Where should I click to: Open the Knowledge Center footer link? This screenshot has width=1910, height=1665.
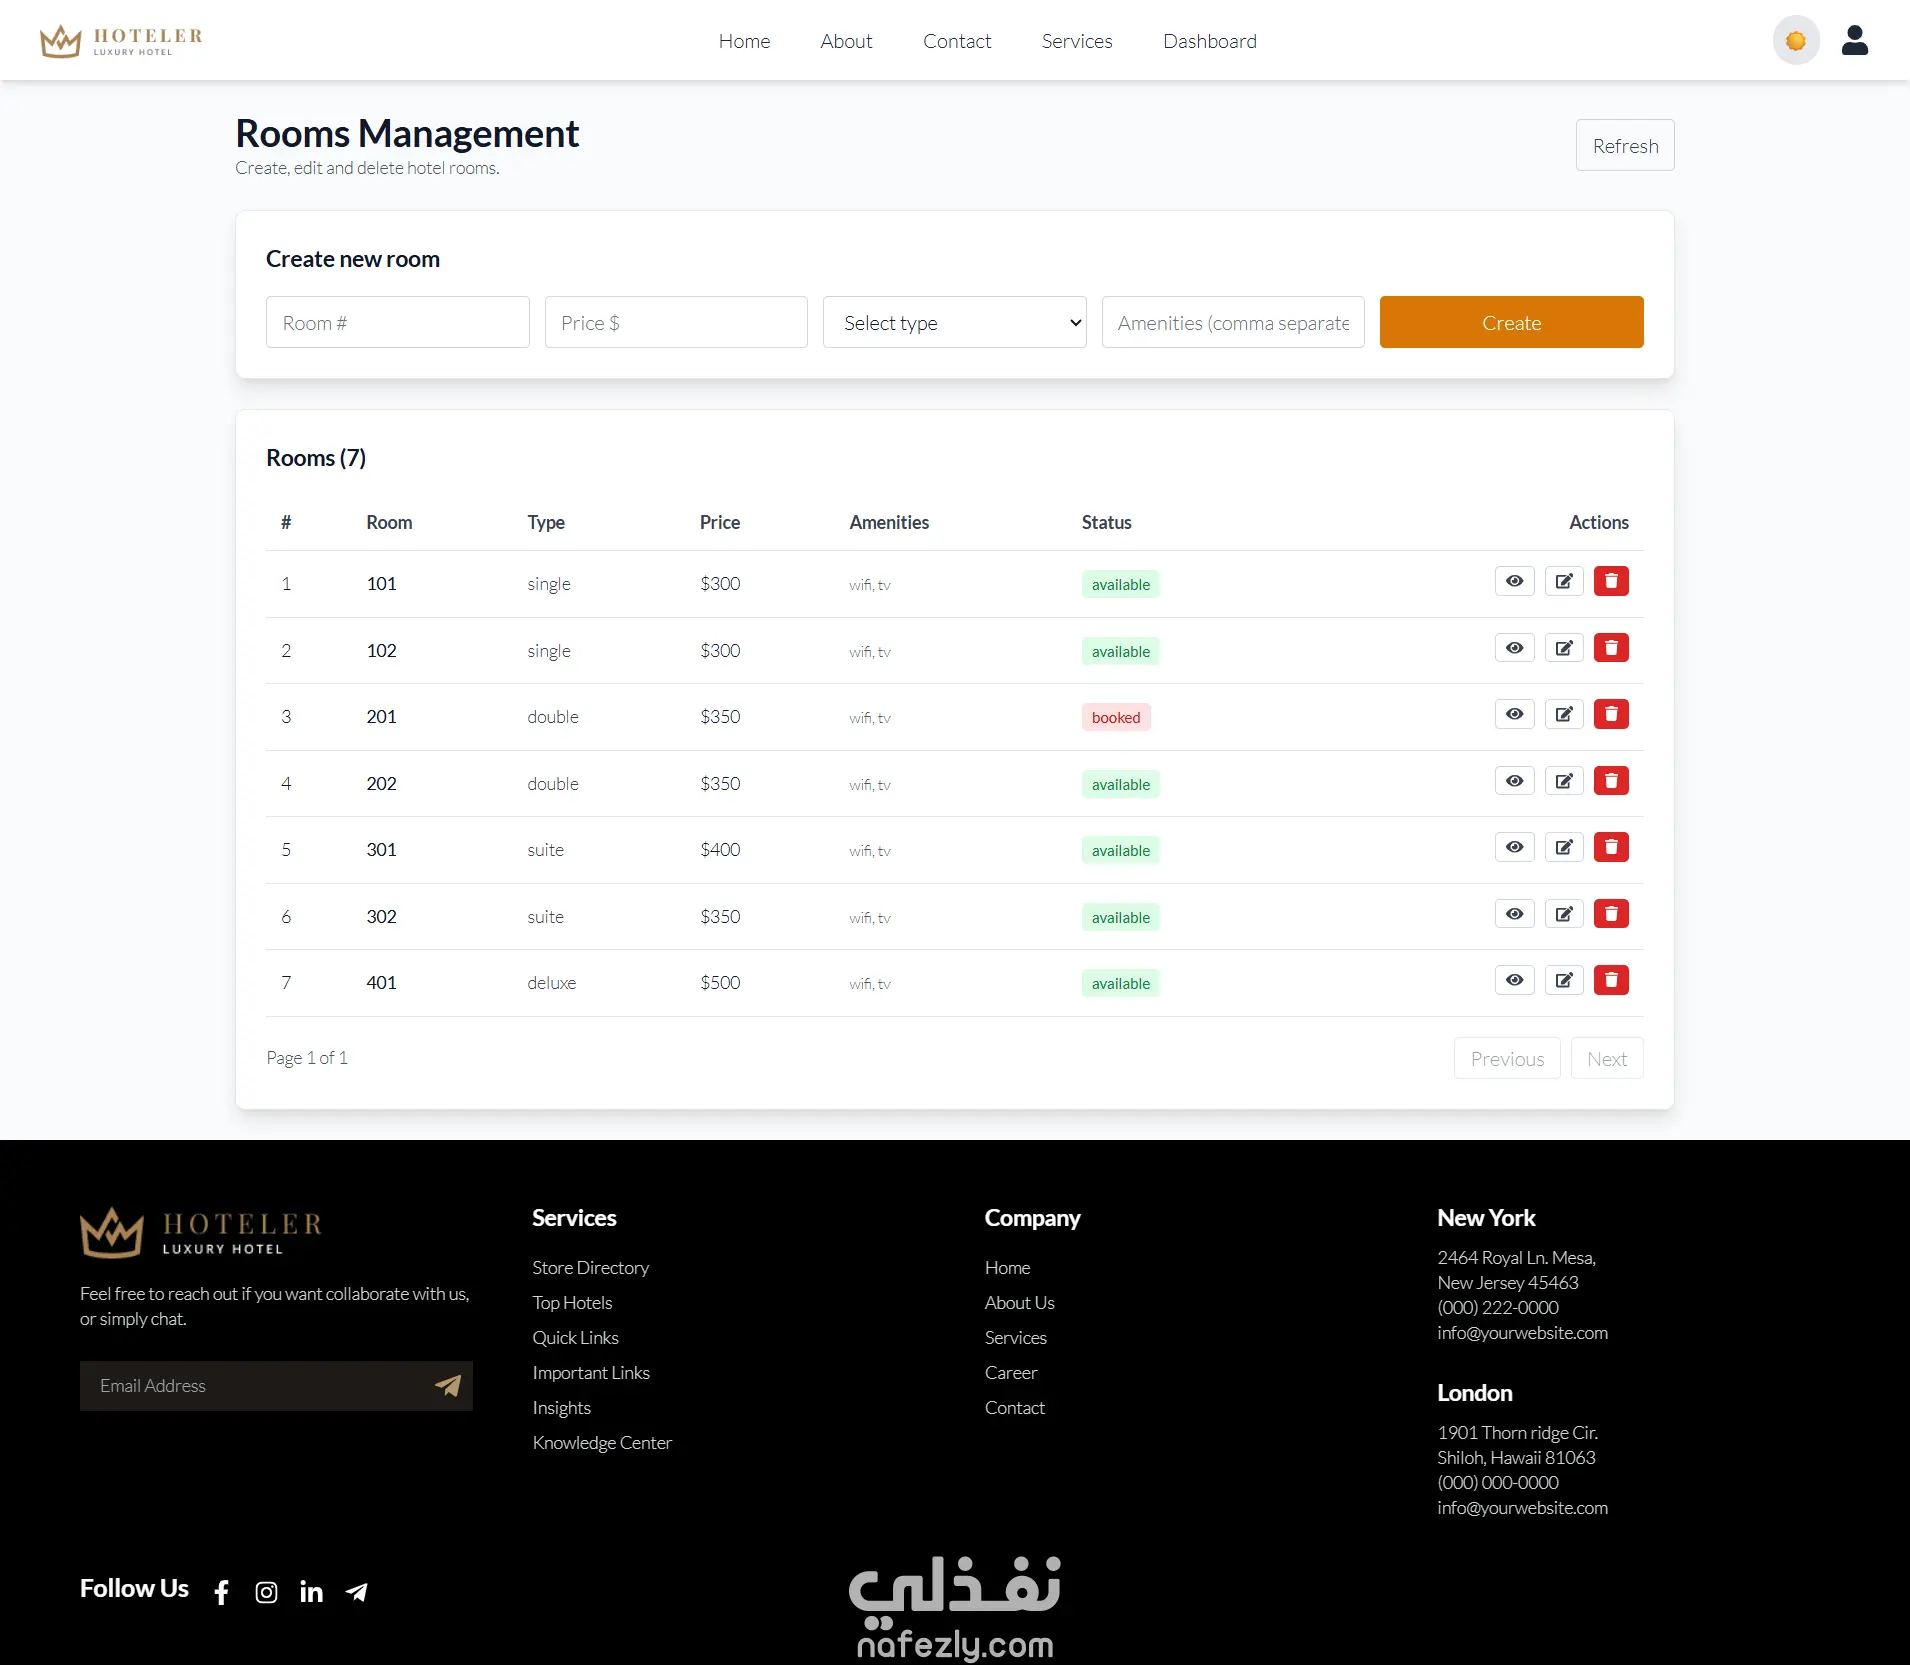pyautogui.click(x=602, y=1442)
